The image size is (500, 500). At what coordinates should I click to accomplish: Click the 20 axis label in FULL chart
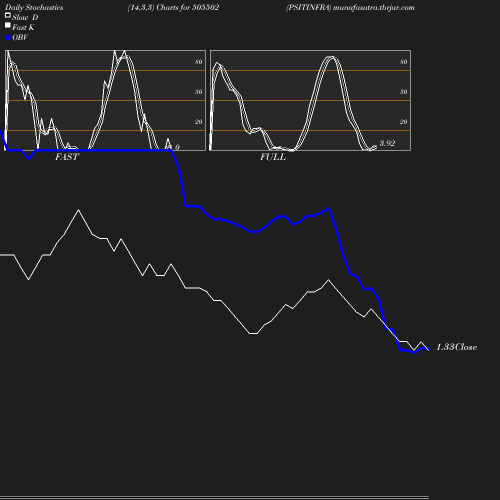point(404,122)
